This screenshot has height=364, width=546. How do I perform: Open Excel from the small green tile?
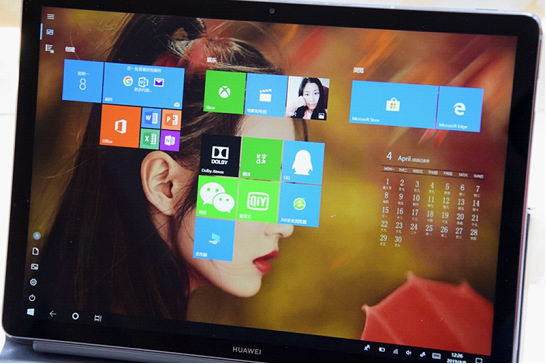click(x=150, y=139)
